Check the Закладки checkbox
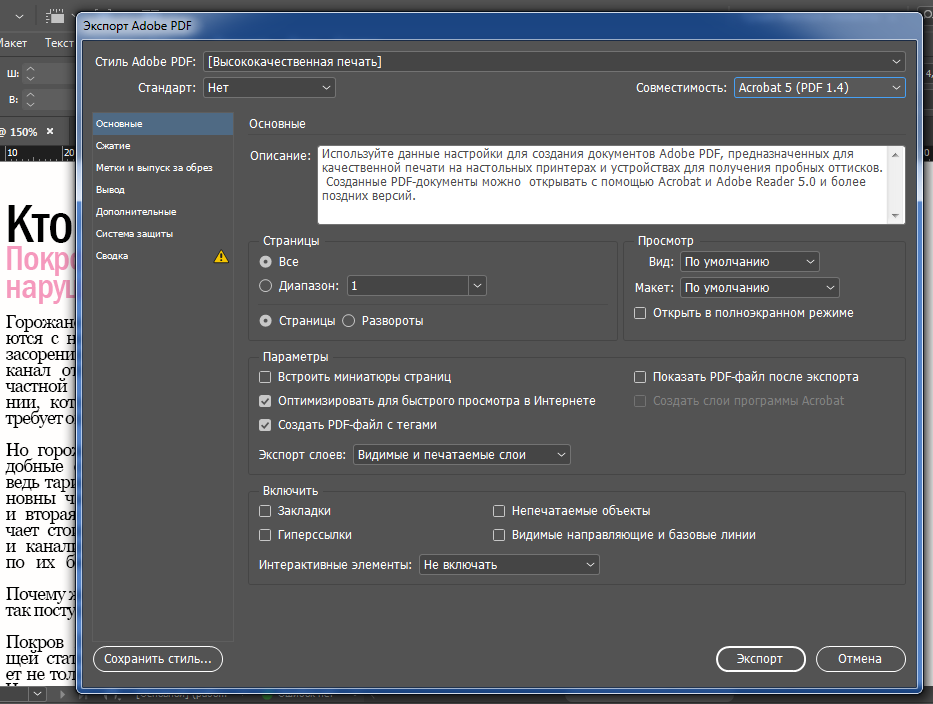 tap(265, 511)
